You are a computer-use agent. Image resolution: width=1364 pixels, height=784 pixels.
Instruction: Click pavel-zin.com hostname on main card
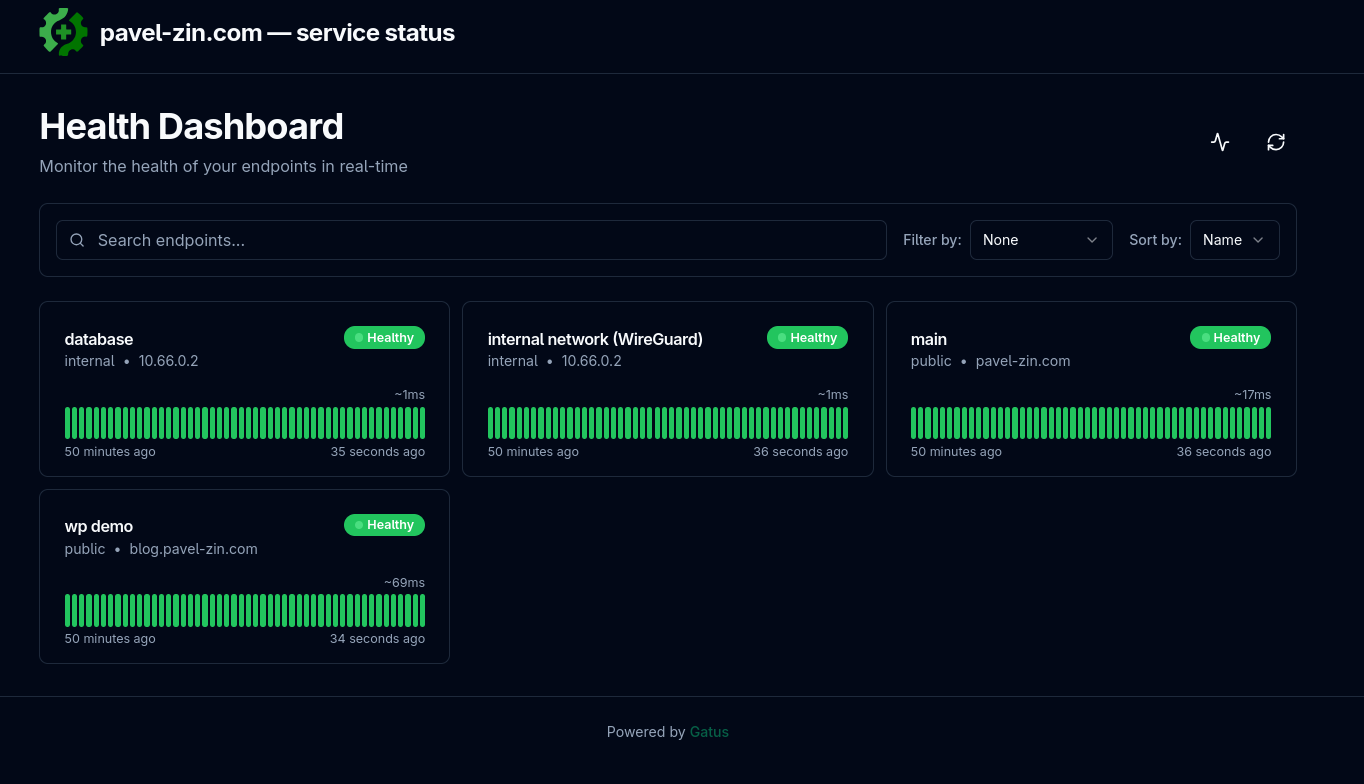[x=1023, y=361]
